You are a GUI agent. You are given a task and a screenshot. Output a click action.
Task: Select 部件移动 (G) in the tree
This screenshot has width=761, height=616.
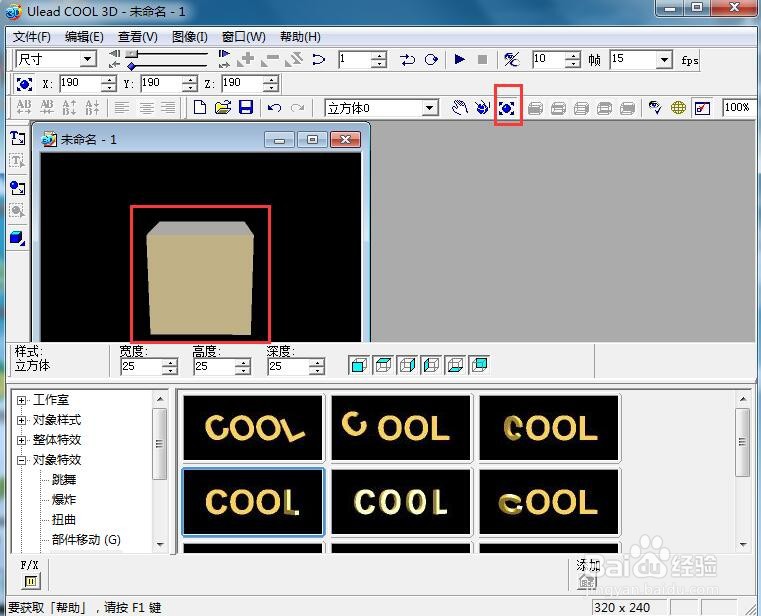(86, 539)
